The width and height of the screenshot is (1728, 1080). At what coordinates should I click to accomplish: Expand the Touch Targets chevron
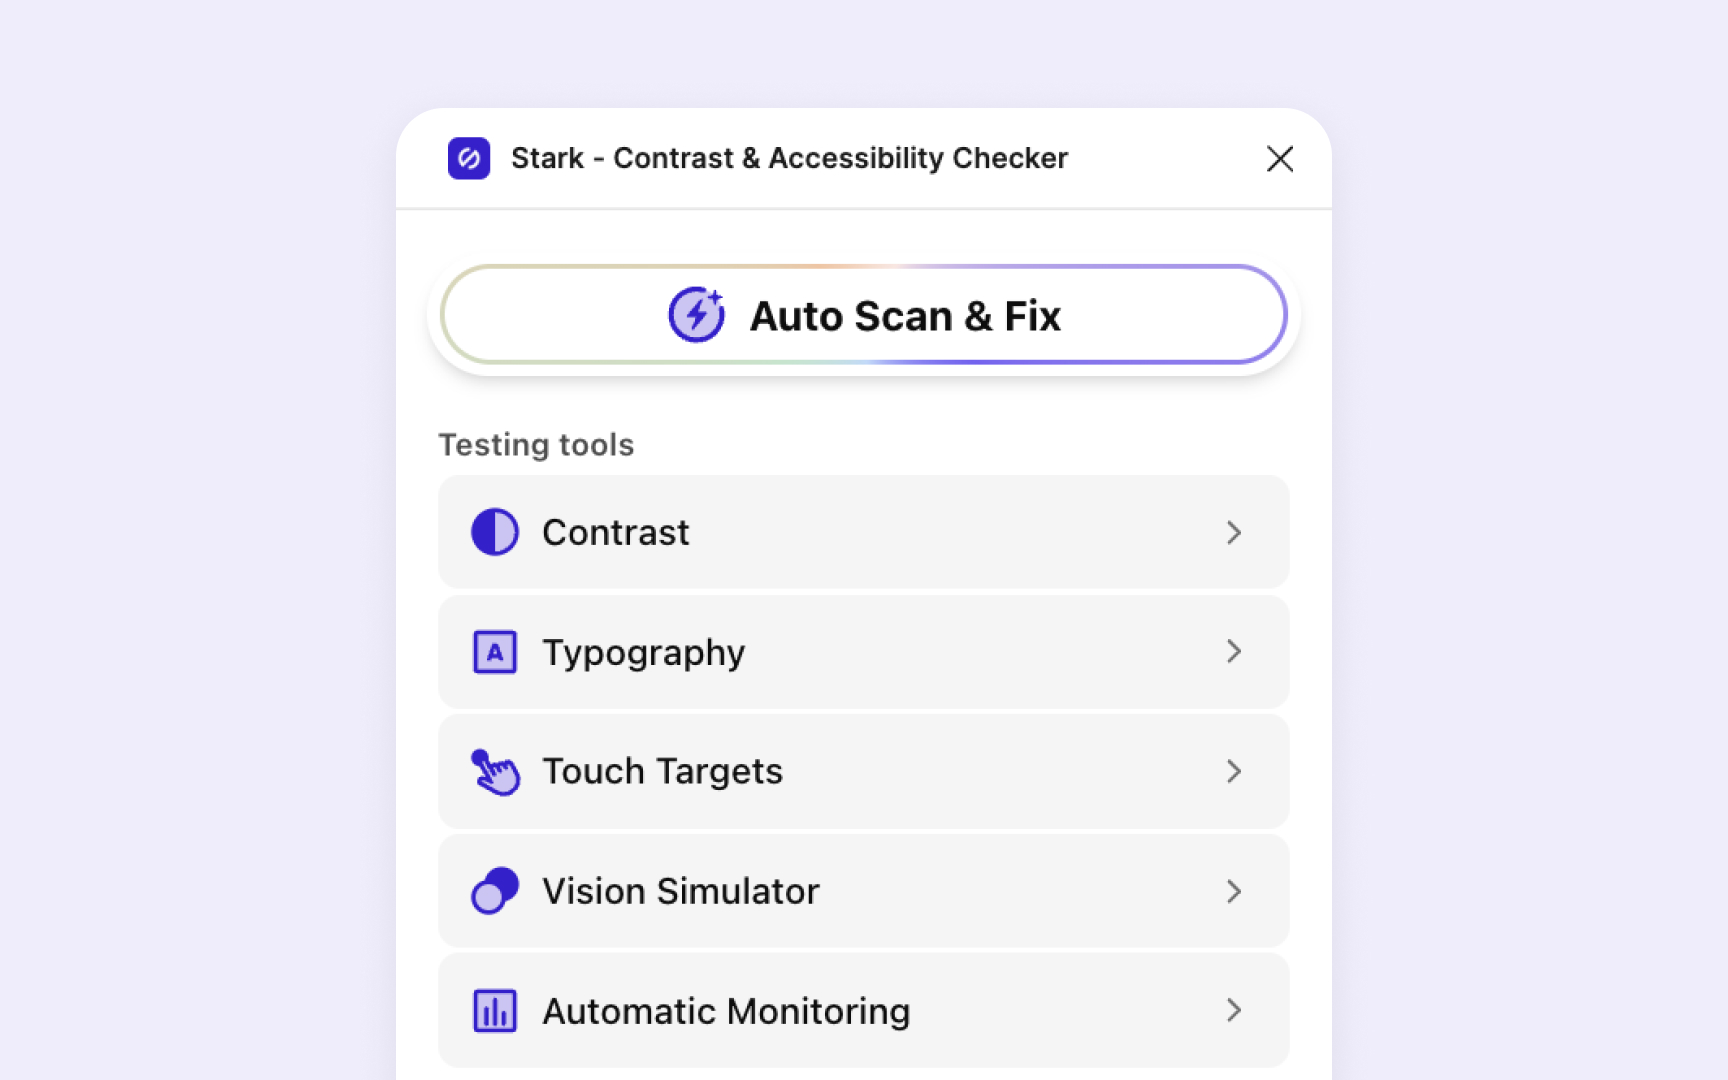1234,771
